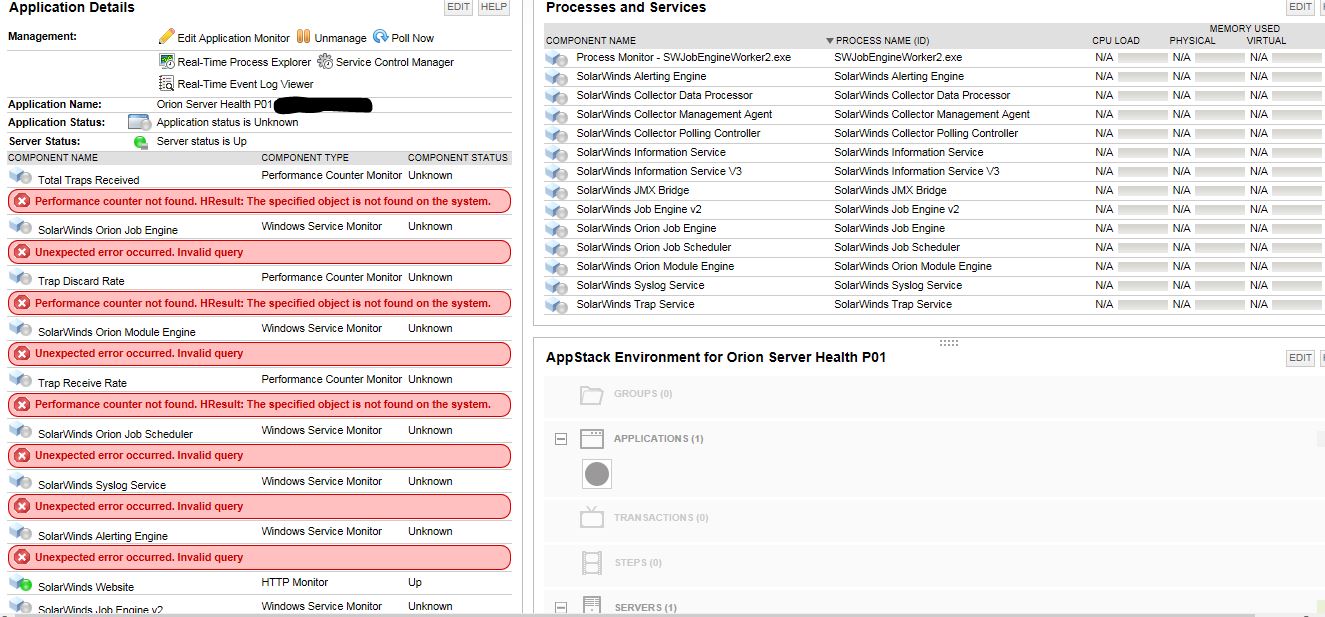Sort by Component Name column in Processes table
The image size is (1325, 617).
[x=591, y=41]
